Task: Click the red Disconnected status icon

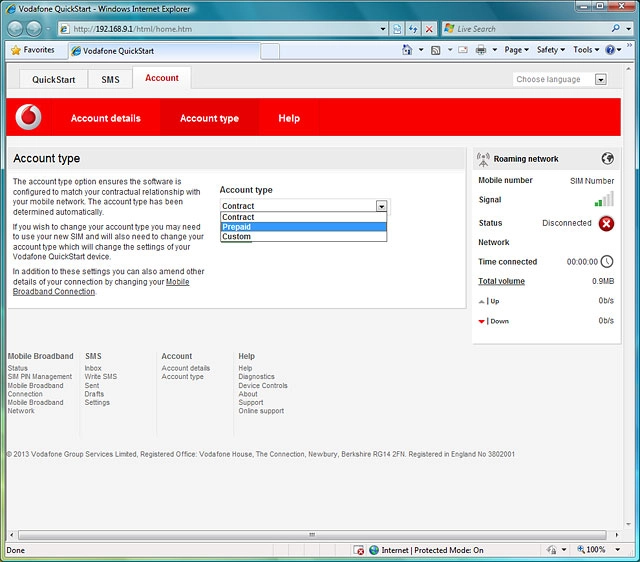Action: click(x=606, y=223)
